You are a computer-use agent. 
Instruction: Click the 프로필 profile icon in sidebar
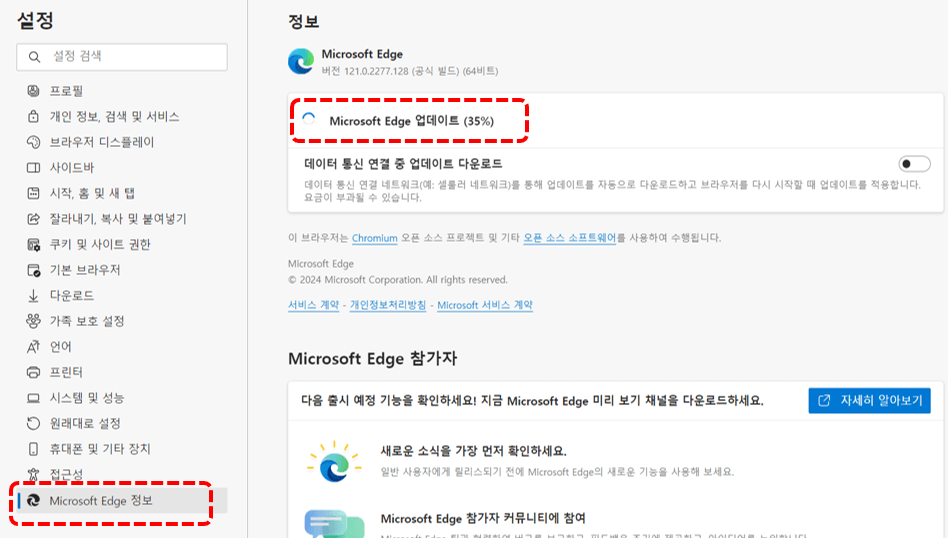click(33, 91)
